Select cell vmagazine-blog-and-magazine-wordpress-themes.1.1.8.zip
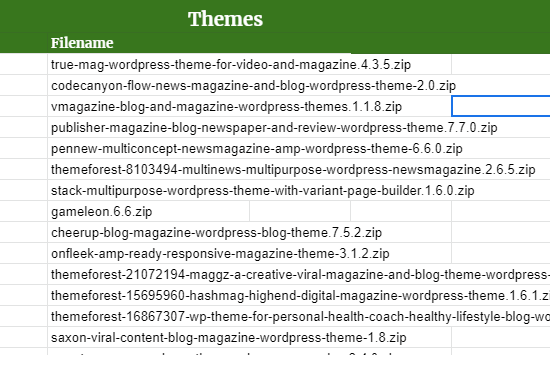Screen dimensions: 550x371 [226, 107]
